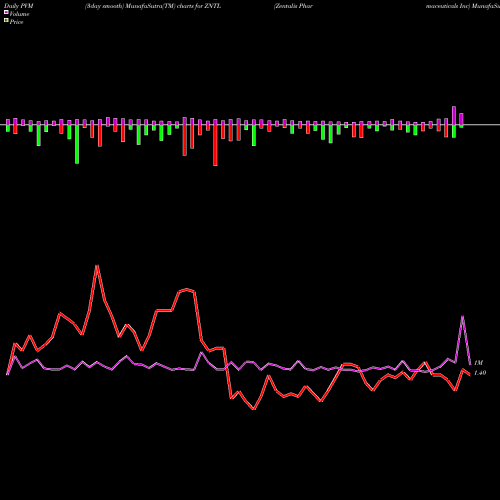Screen dimensions: 500x500
Task: Click the Price legend label
Action: pos(16,22)
